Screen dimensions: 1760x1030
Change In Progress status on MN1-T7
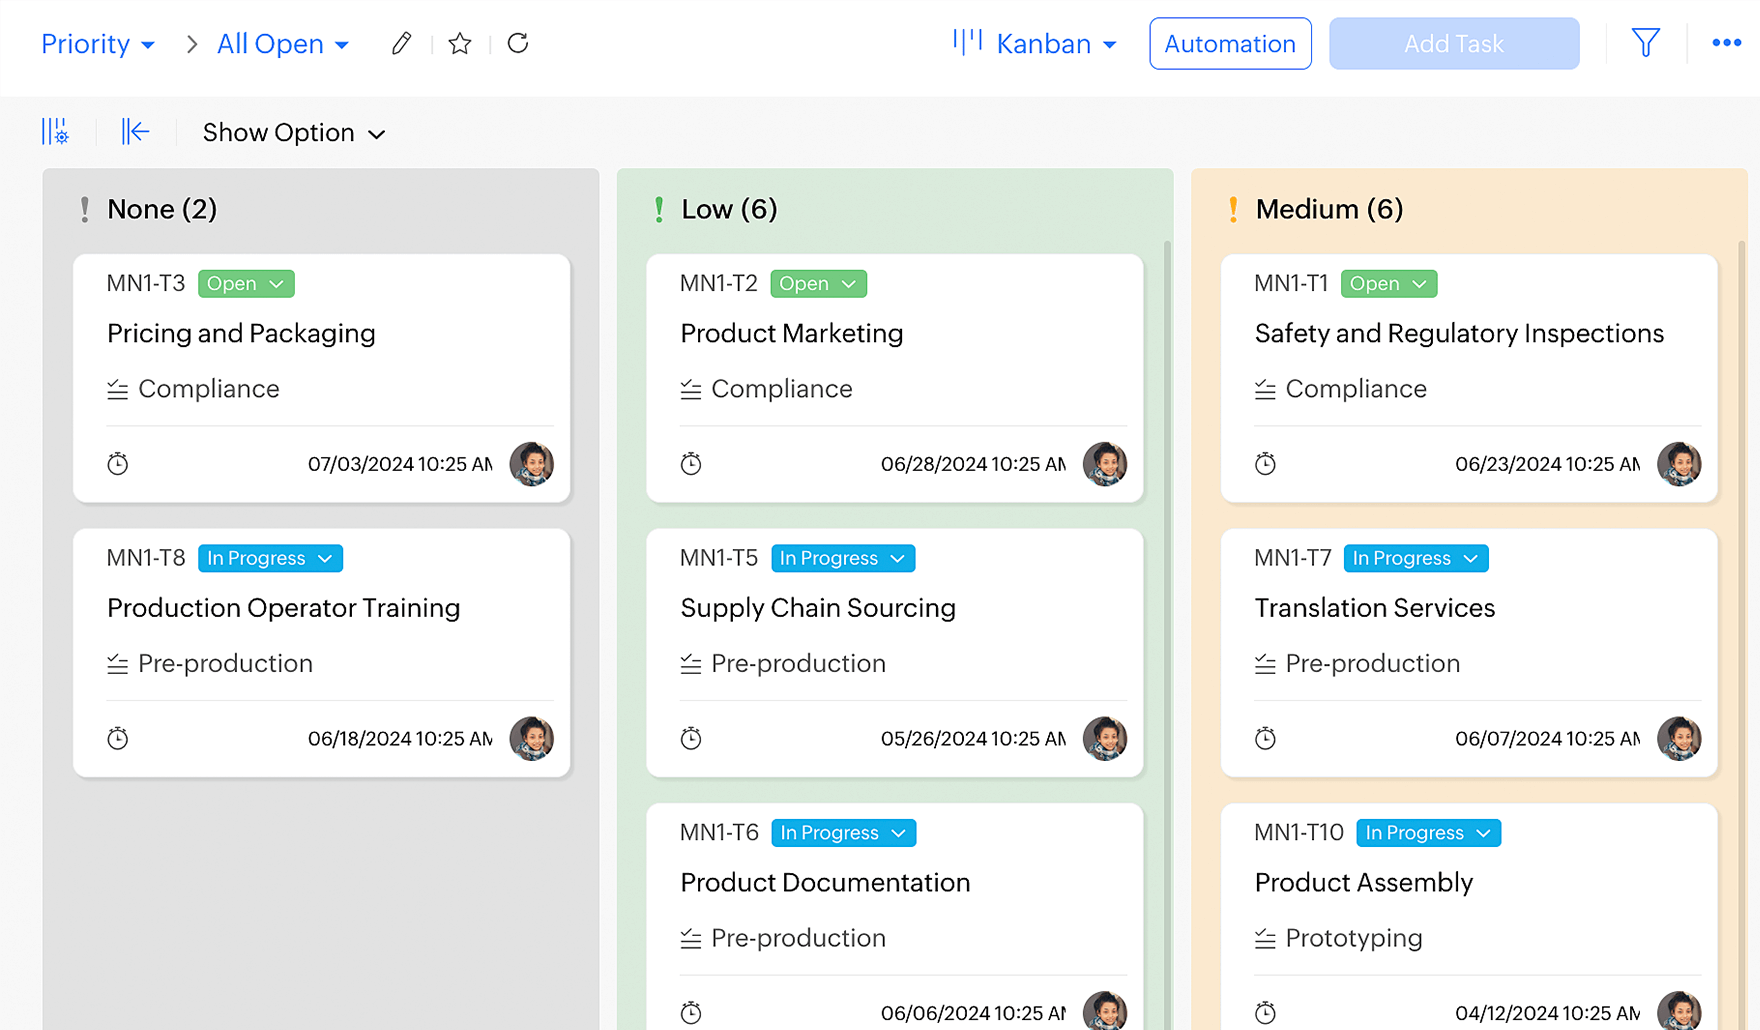(1415, 559)
